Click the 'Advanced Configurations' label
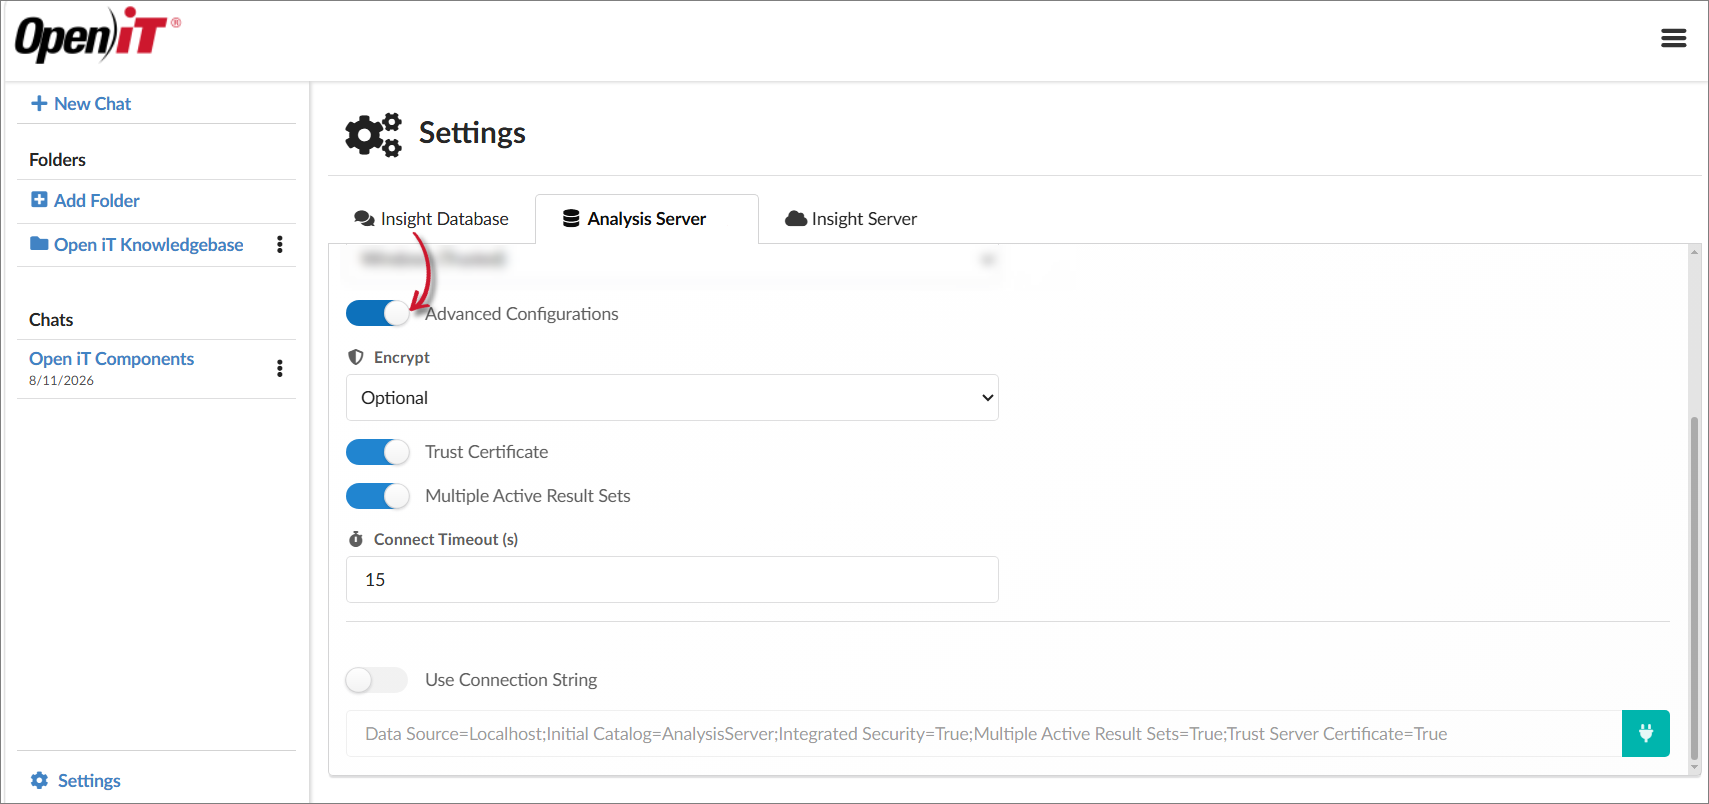This screenshot has width=1709, height=804. [522, 314]
